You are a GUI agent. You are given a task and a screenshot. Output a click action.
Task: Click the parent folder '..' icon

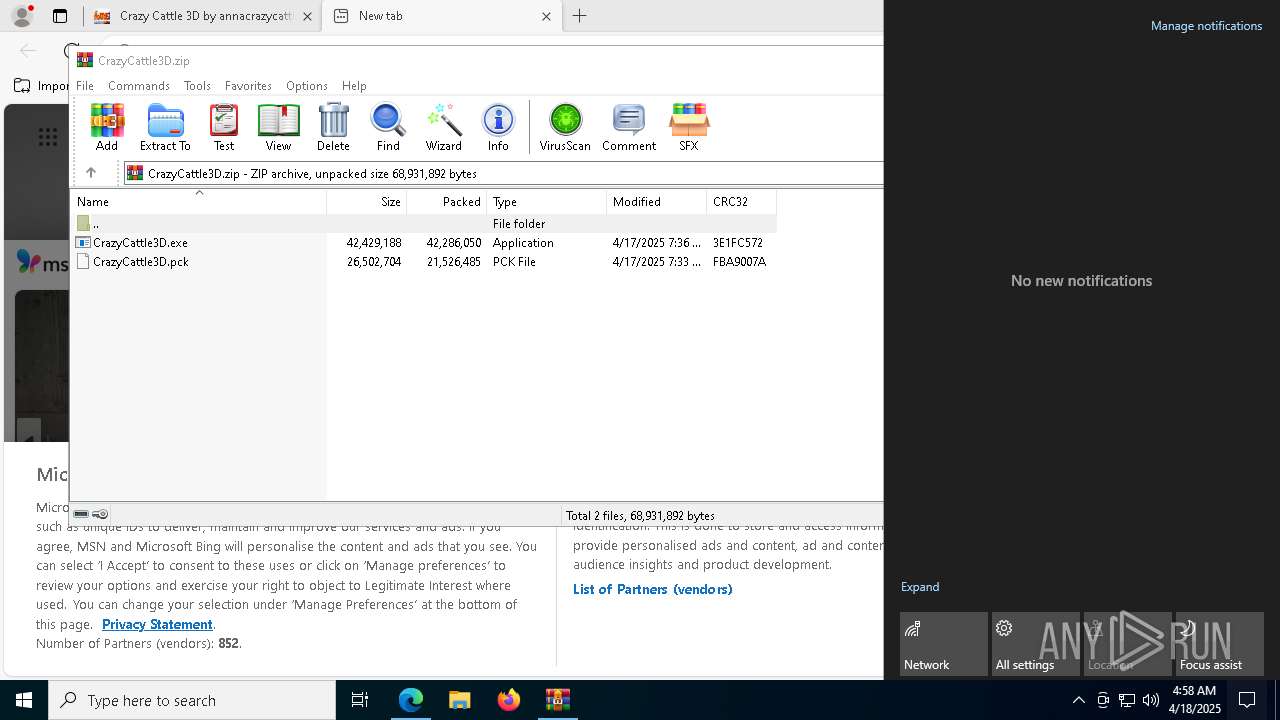coord(83,223)
